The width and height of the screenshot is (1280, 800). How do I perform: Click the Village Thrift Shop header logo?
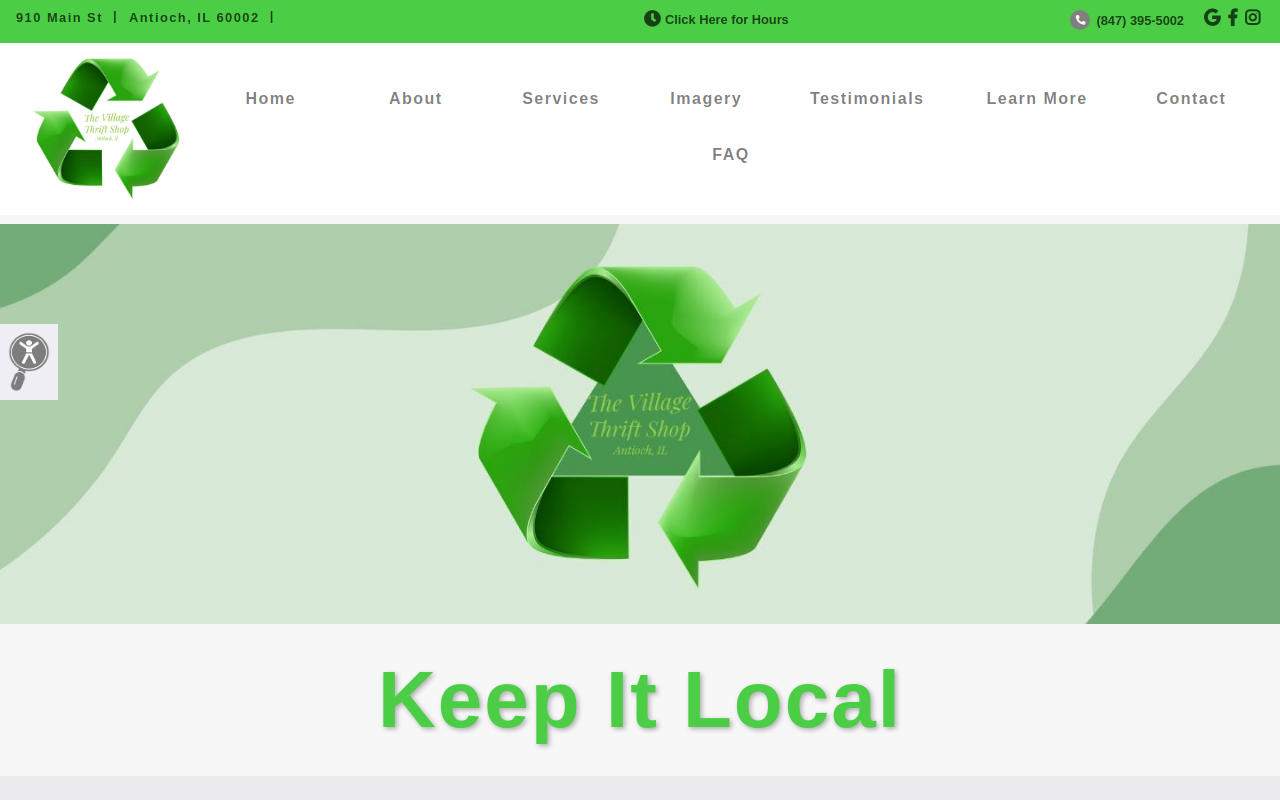coord(107,128)
